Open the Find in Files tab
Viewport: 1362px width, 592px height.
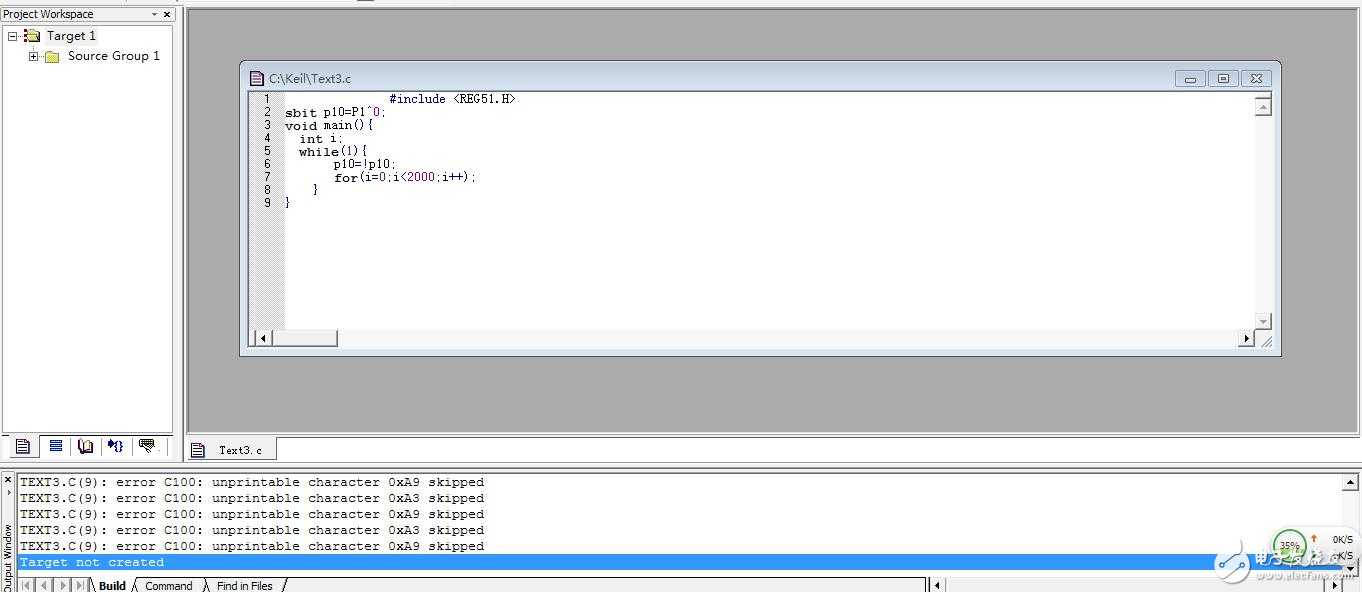tap(244, 585)
